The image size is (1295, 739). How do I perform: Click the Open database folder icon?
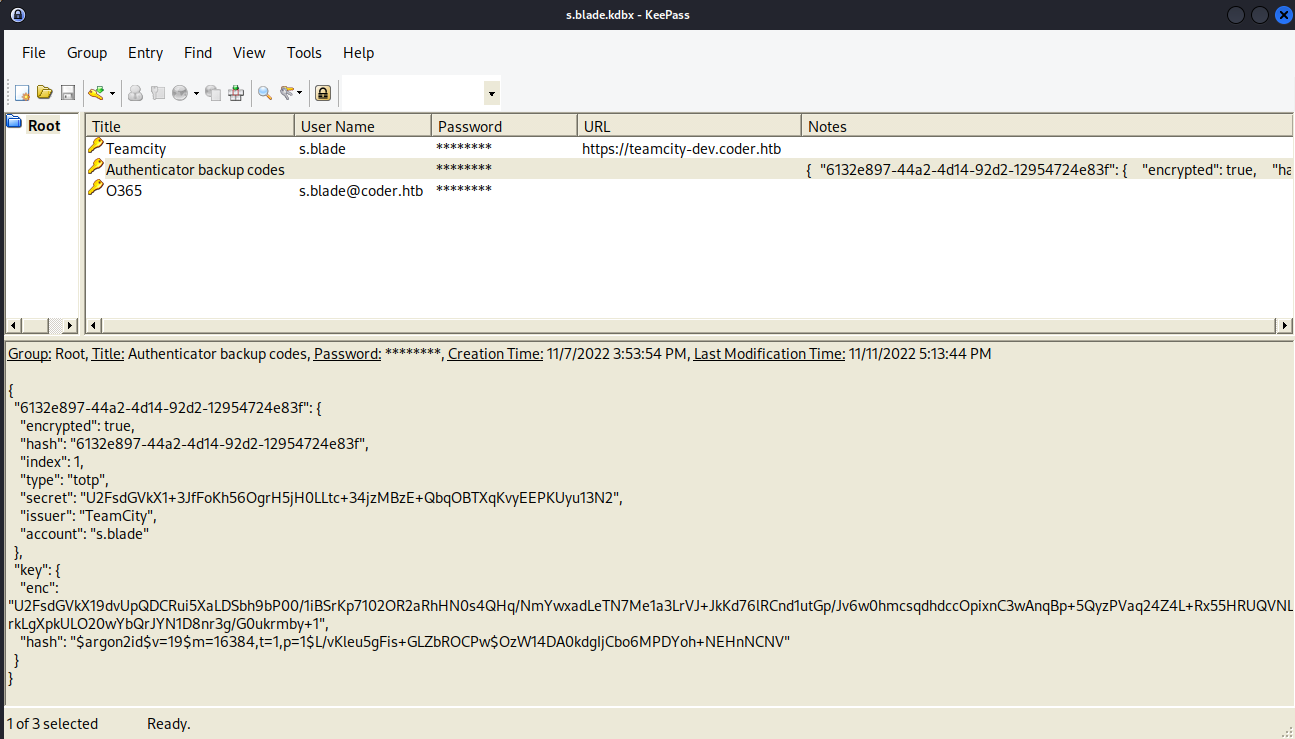click(x=45, y=93)
